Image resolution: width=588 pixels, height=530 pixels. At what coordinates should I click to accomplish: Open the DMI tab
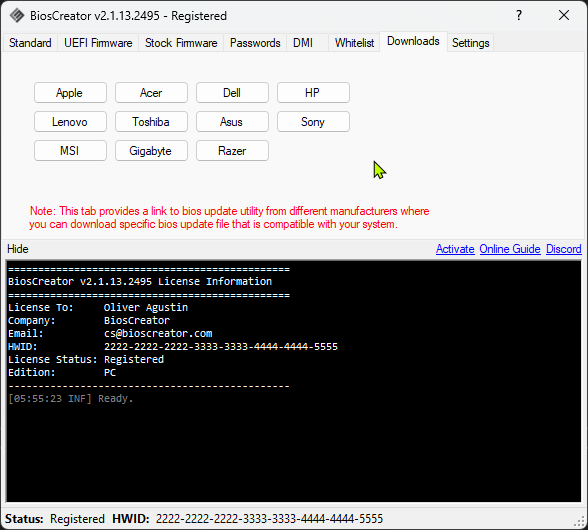[x=303, y=43]
